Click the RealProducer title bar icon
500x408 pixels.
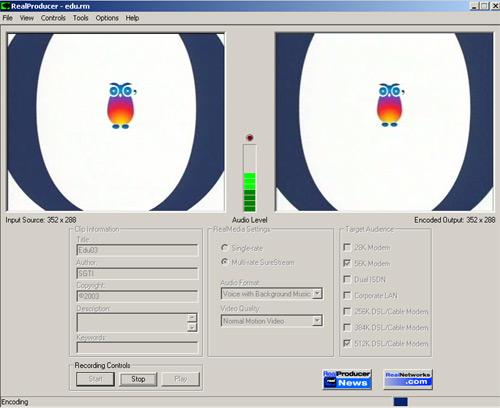click(6, 6)
